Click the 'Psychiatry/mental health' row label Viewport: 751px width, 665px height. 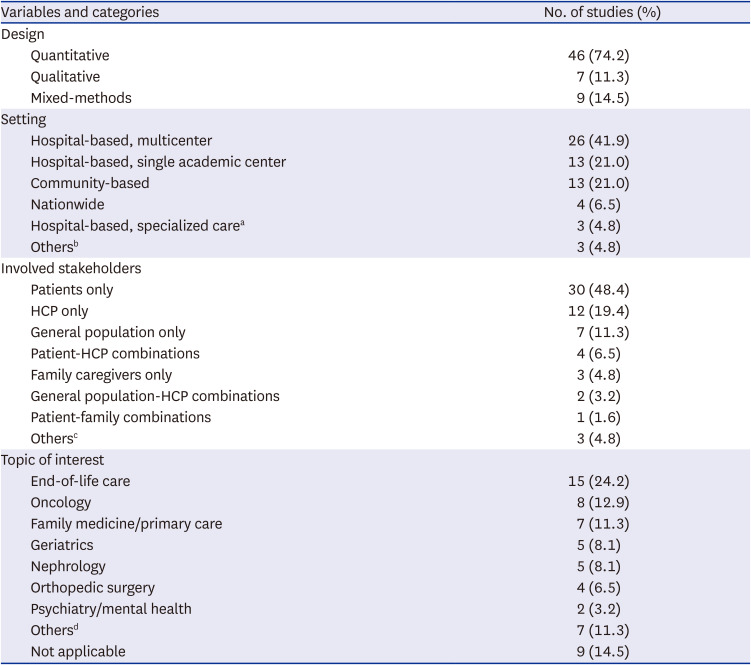pyautogui.click(x=110, y=609)
